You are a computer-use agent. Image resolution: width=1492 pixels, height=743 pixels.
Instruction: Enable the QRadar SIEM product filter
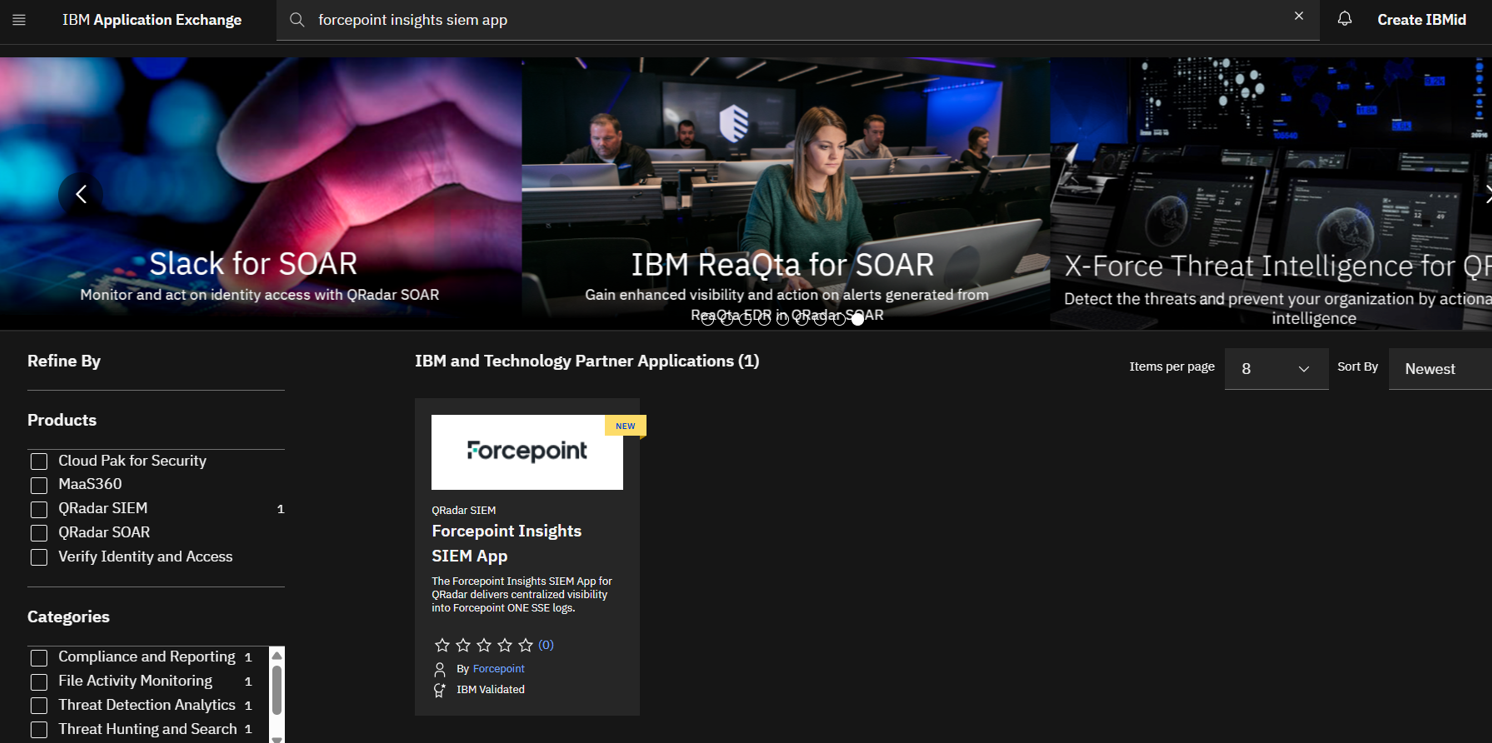tap(39, 509)
